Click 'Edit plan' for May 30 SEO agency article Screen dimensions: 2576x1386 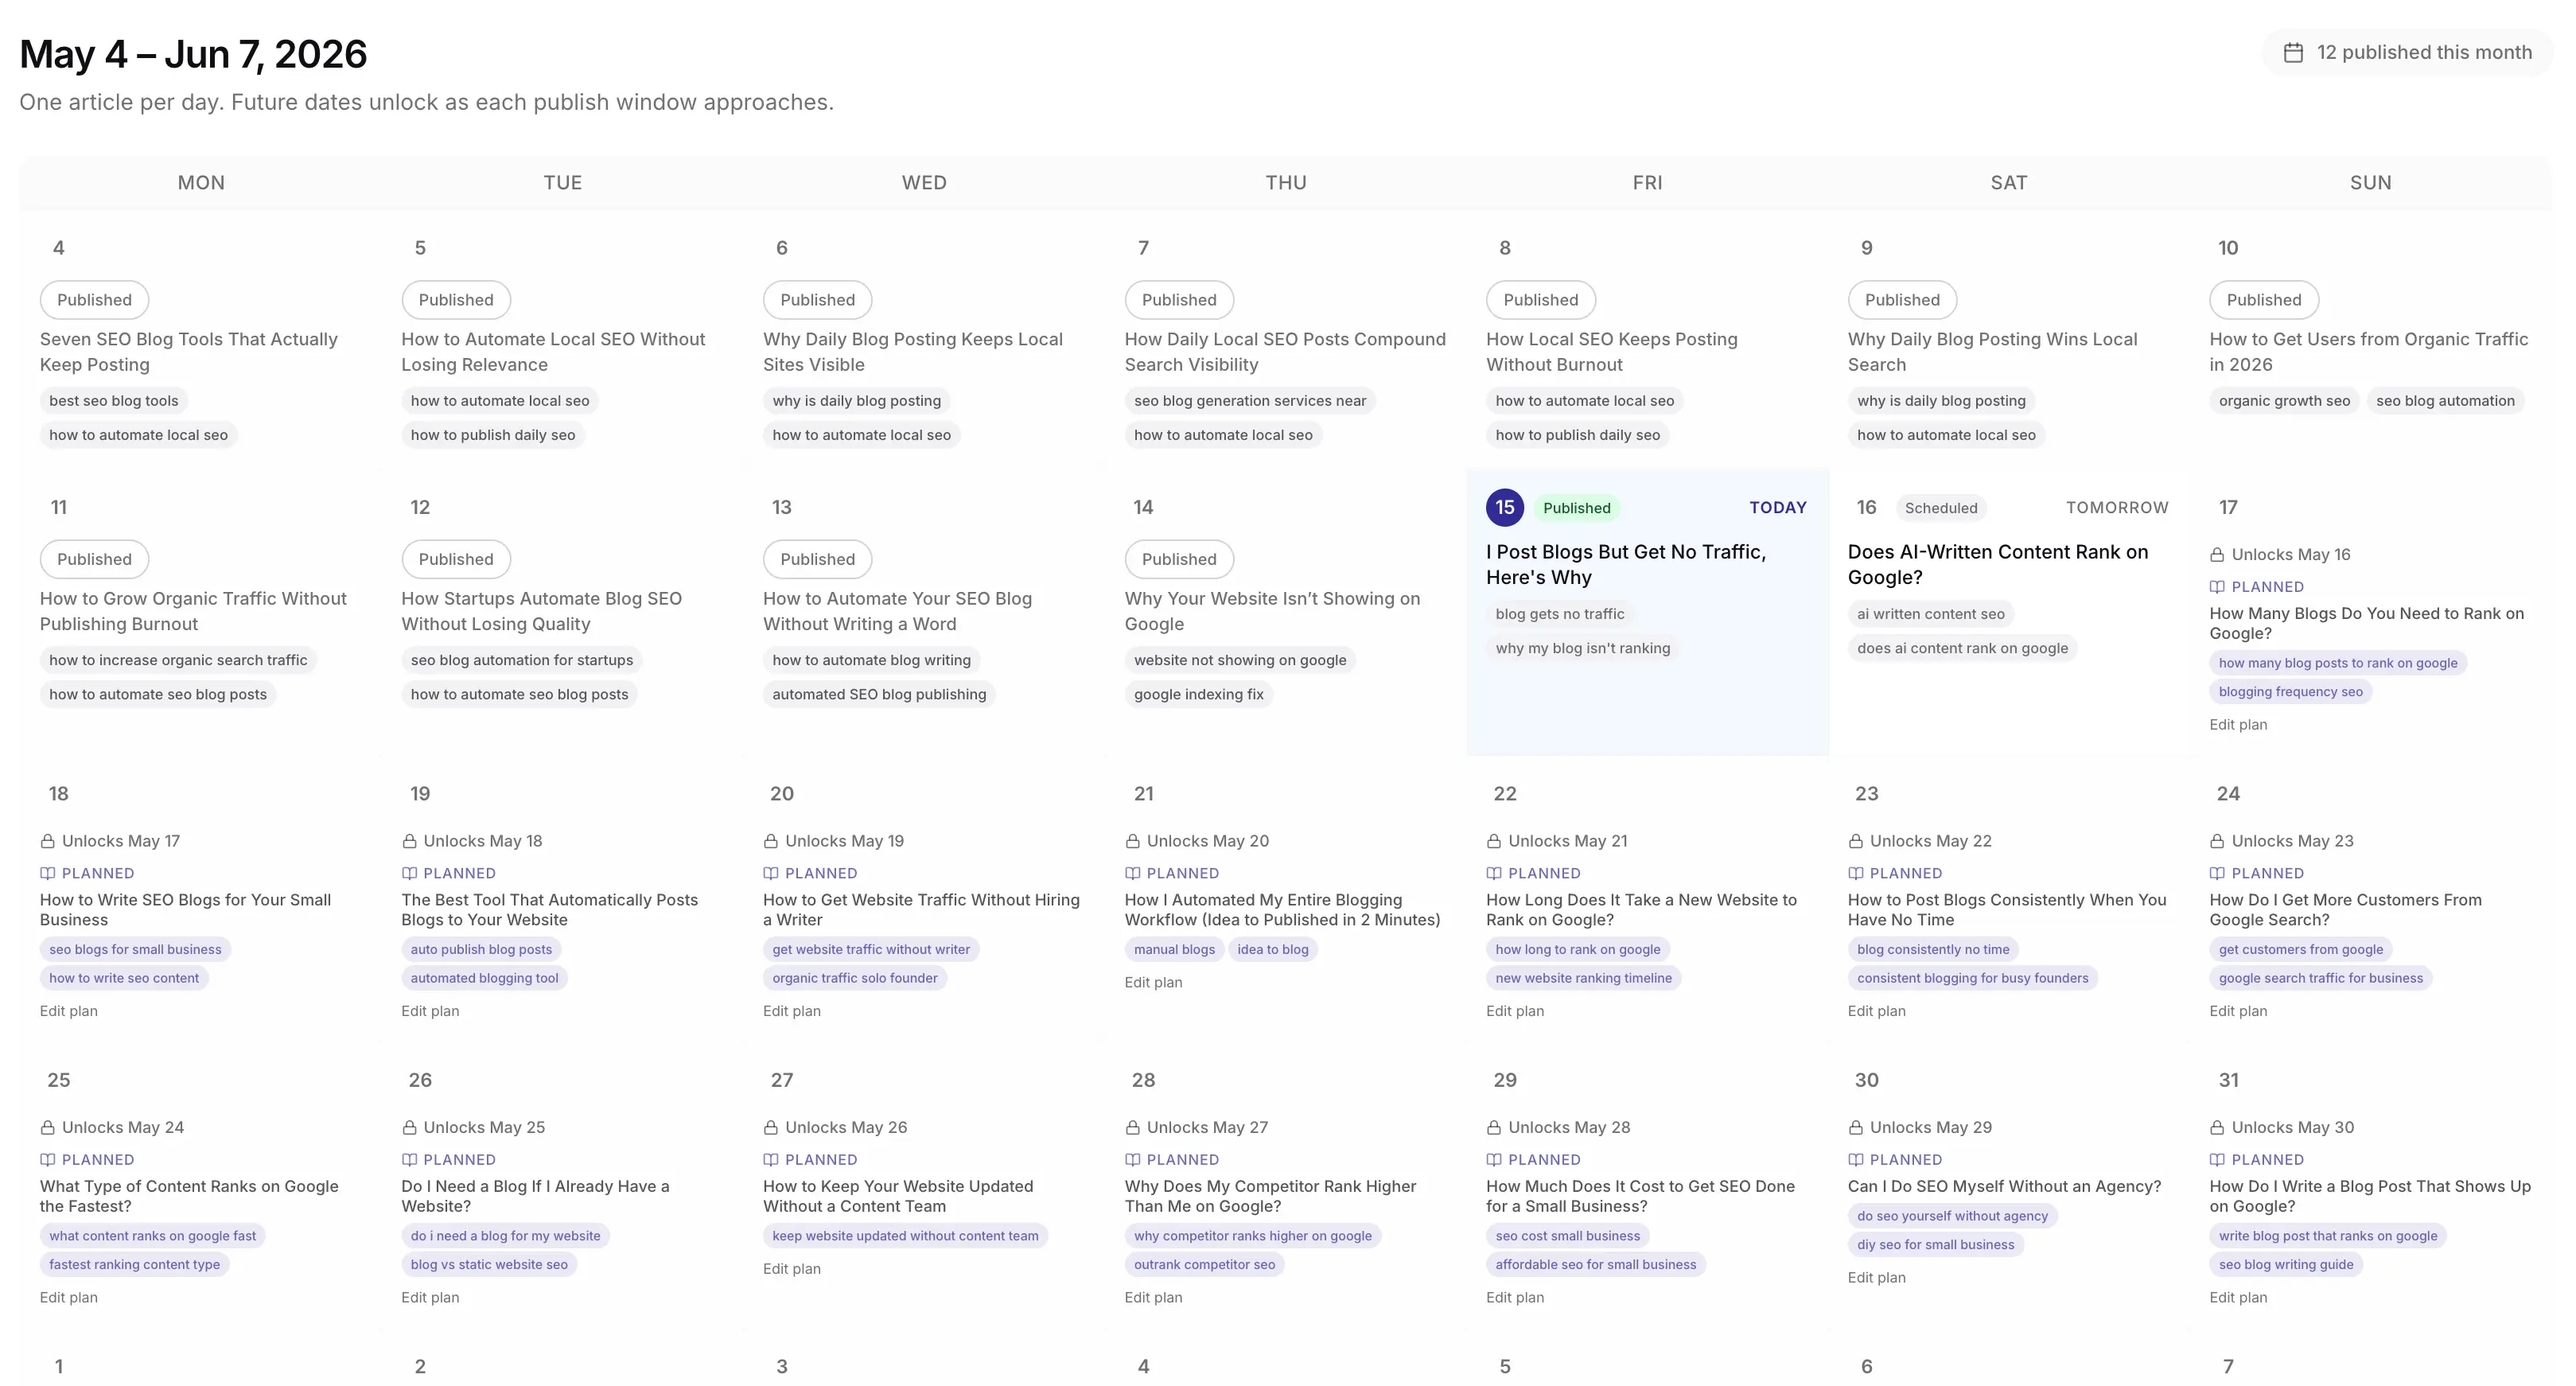pyautogui.click(x=1876, y=1278)
